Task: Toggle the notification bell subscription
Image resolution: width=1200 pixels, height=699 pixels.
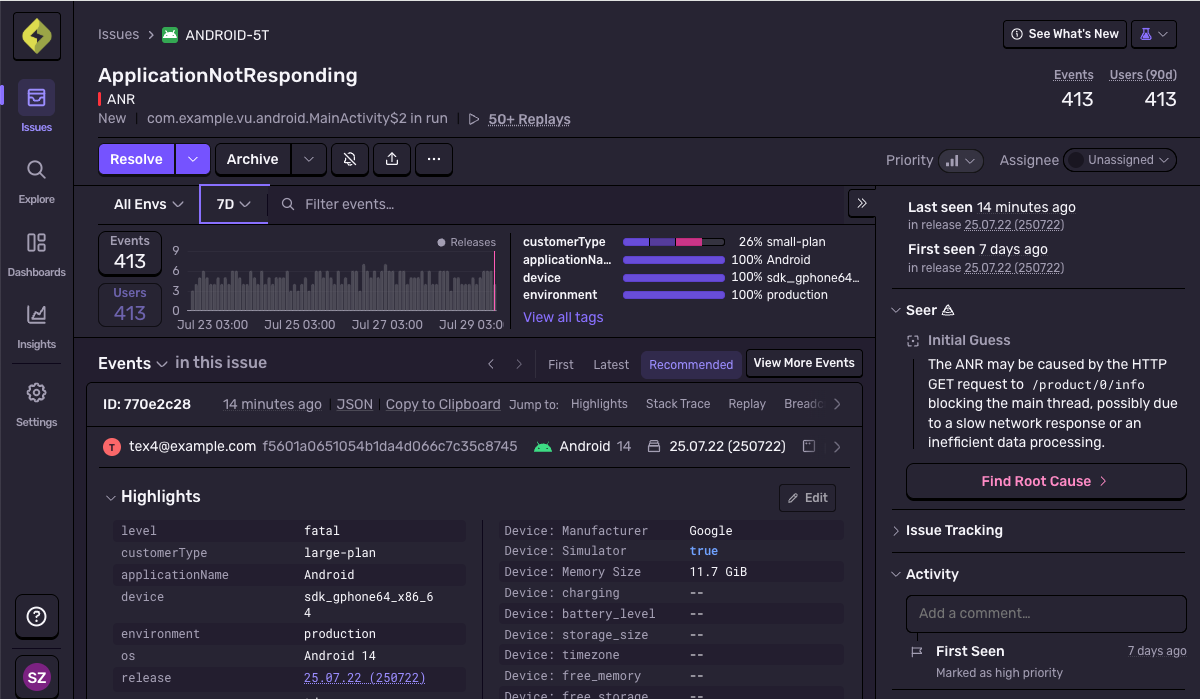Action: coord(349,159)
